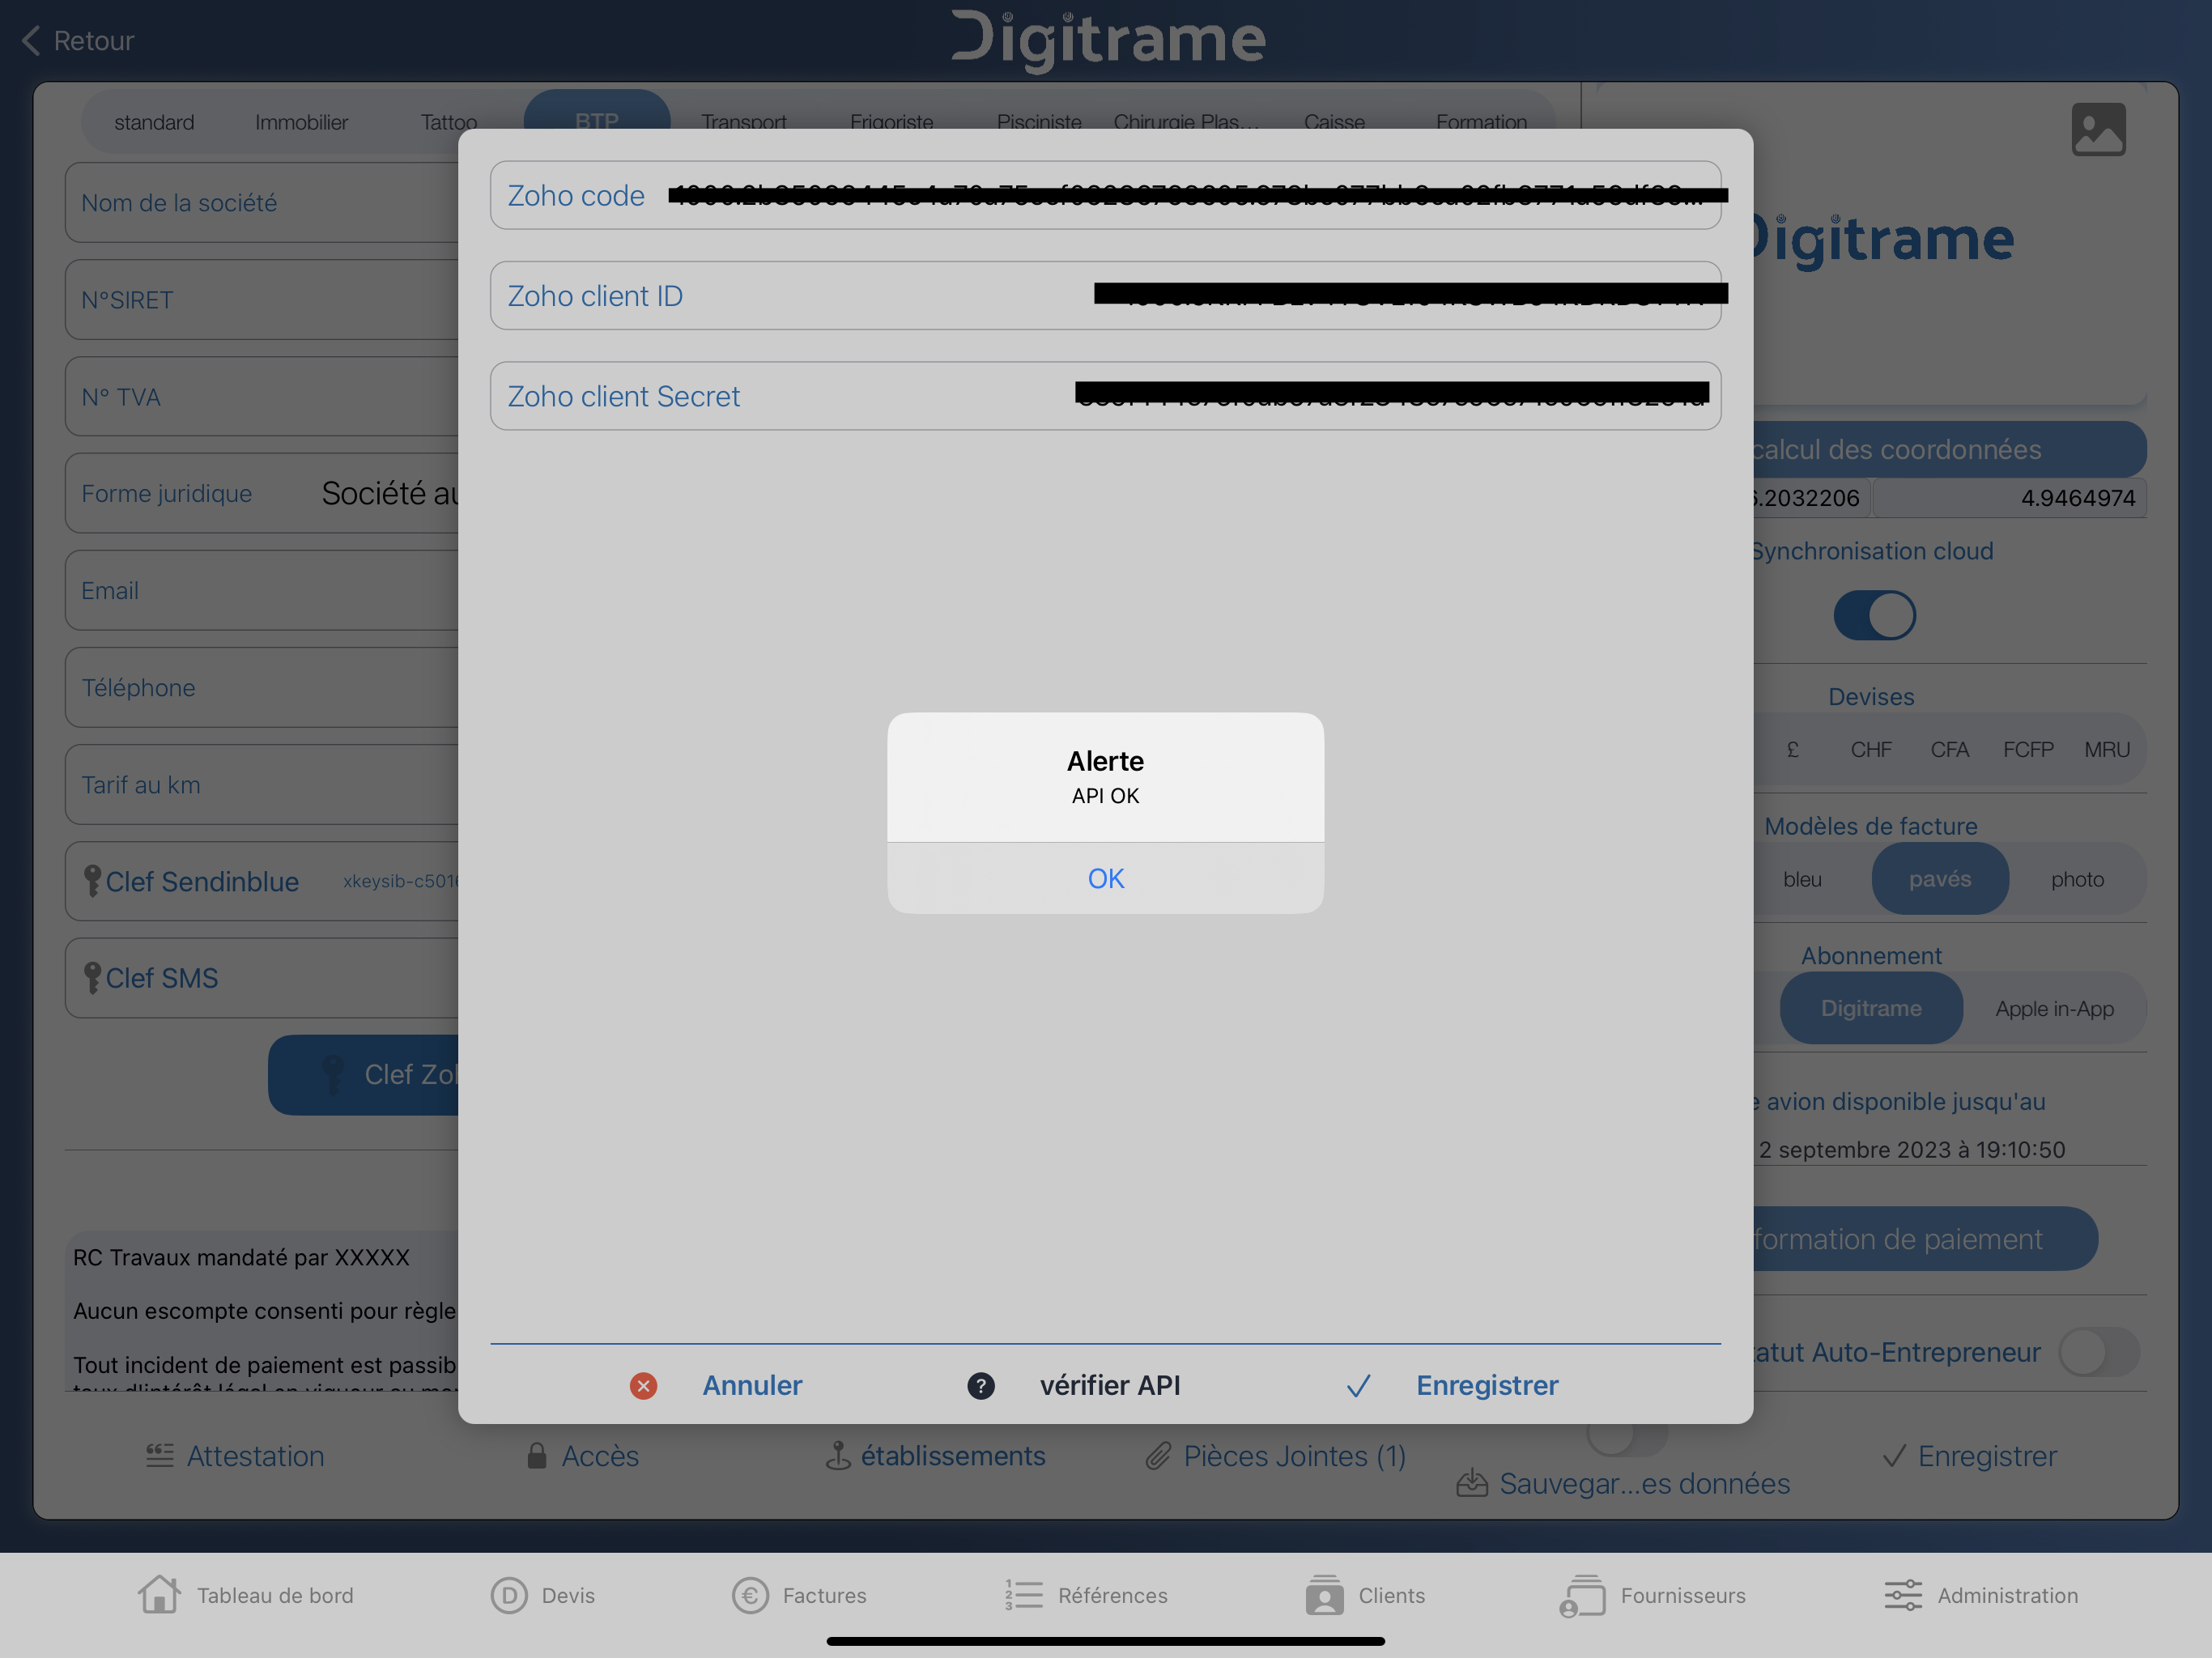Click the checkmark icon beside dialog Enregistrer

coord(1358,1385)
